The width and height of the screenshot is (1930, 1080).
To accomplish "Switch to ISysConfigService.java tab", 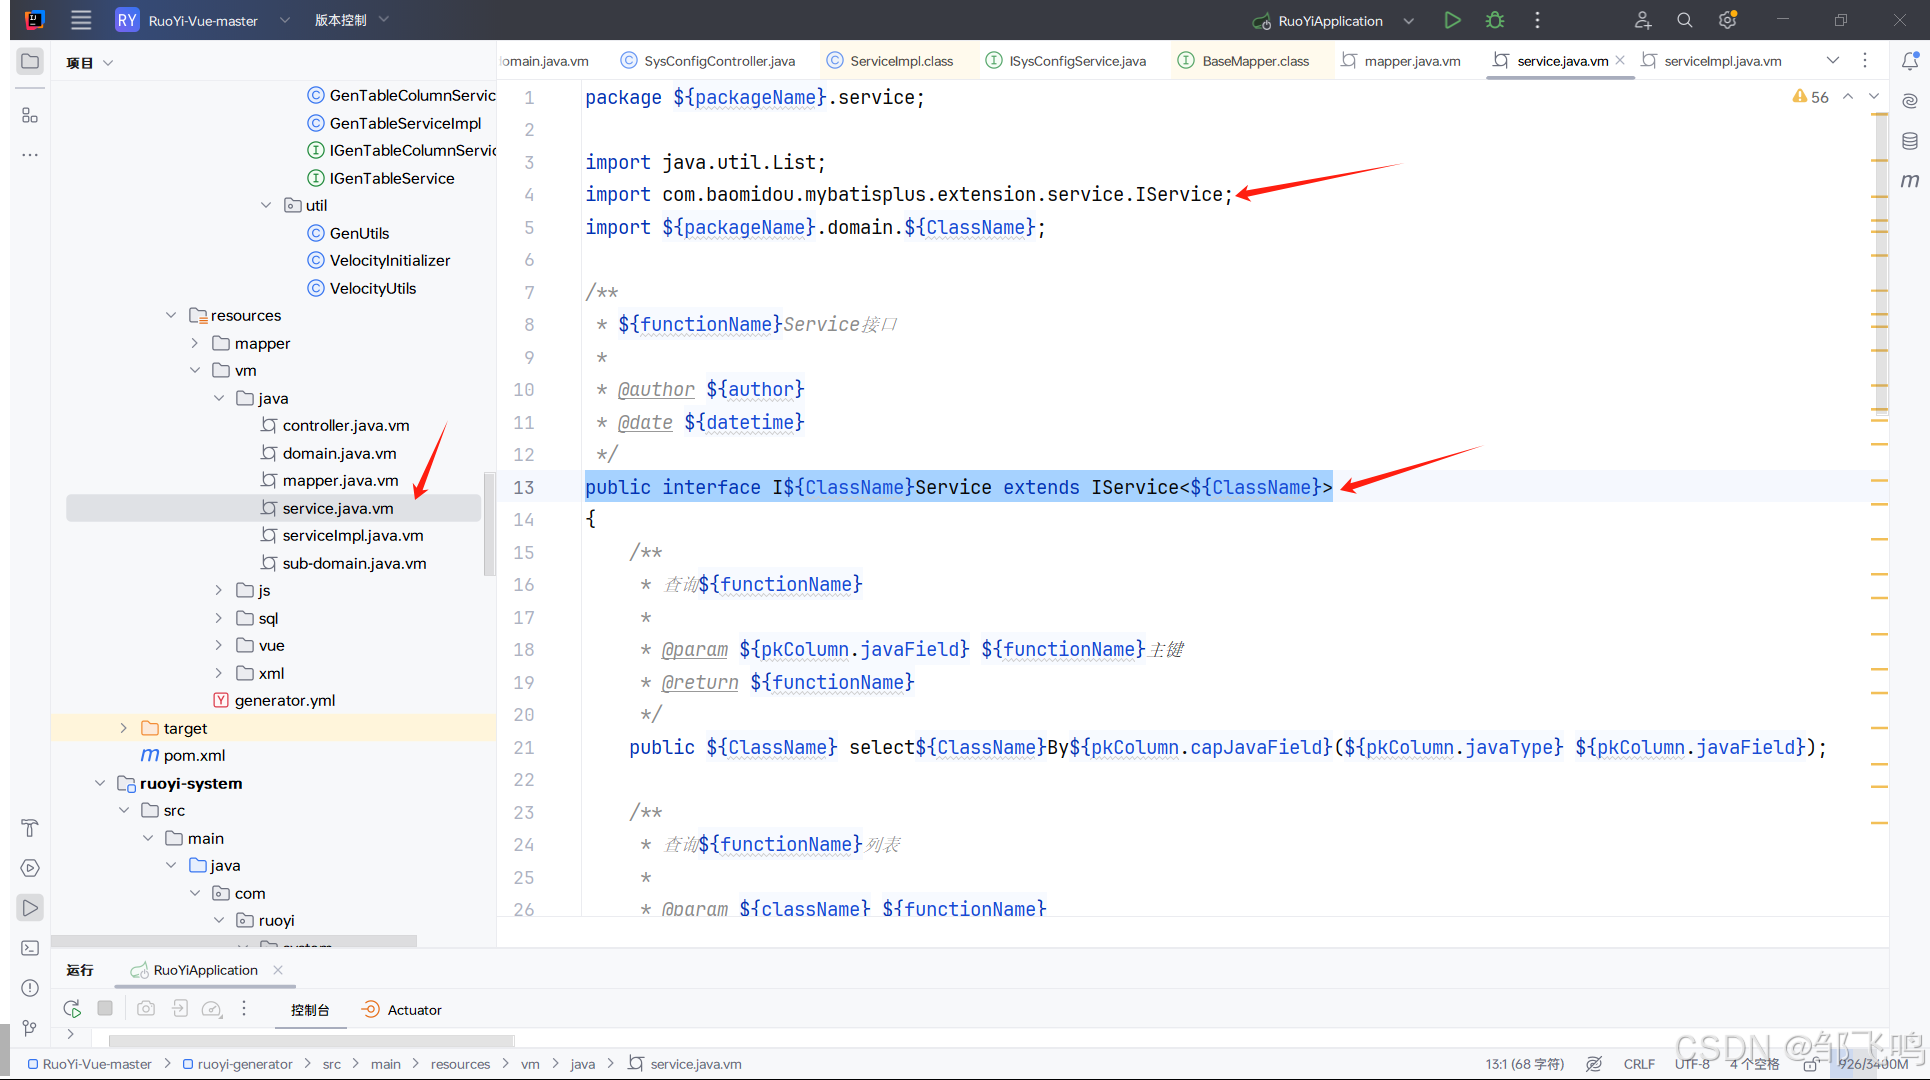I will point(1066,61).
